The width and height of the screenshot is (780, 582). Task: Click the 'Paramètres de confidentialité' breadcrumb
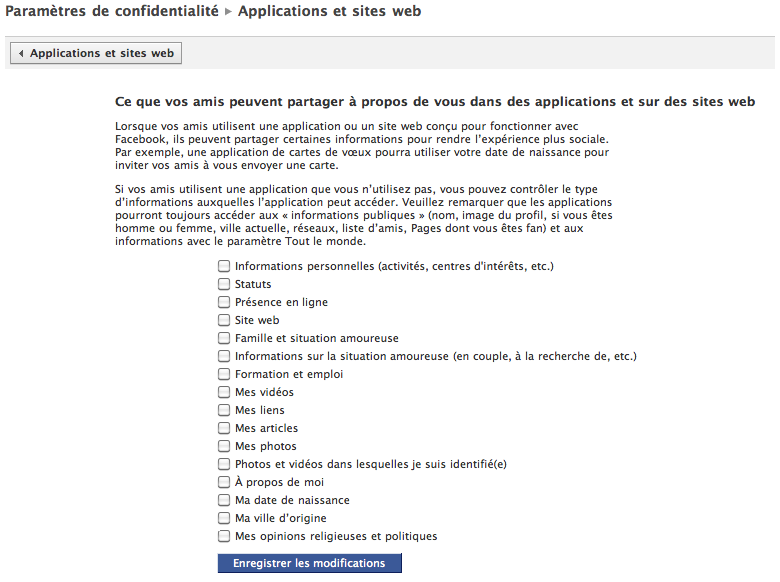click(x=111, y=12)
